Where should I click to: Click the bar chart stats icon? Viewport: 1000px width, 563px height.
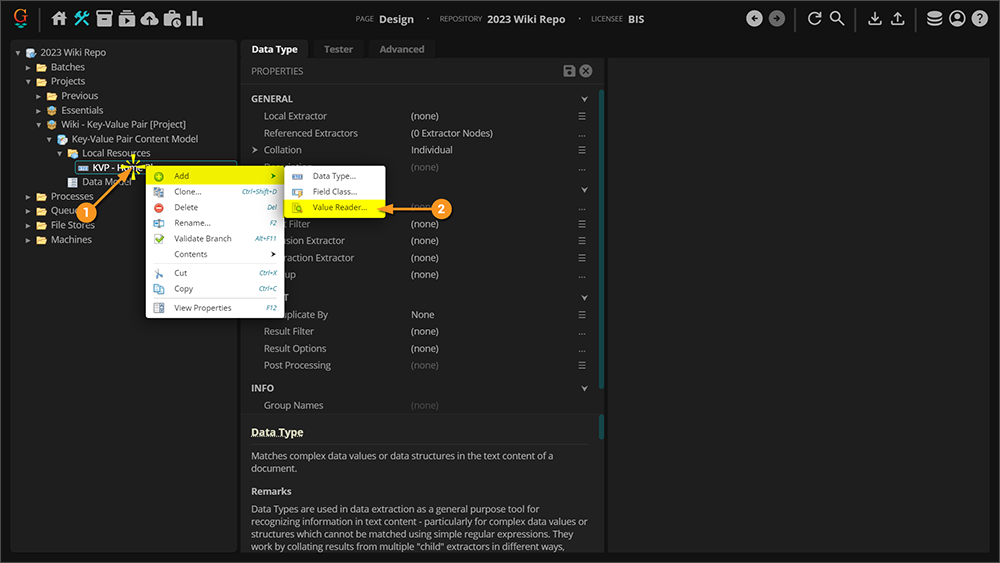click(x=194, y=19)
